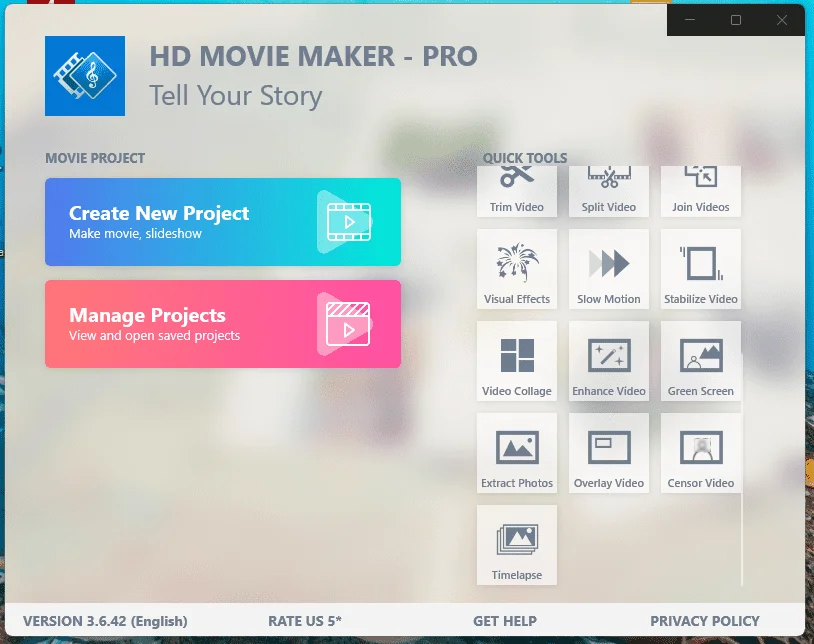Open the Trim Video tool

click(x=517, y=191)
